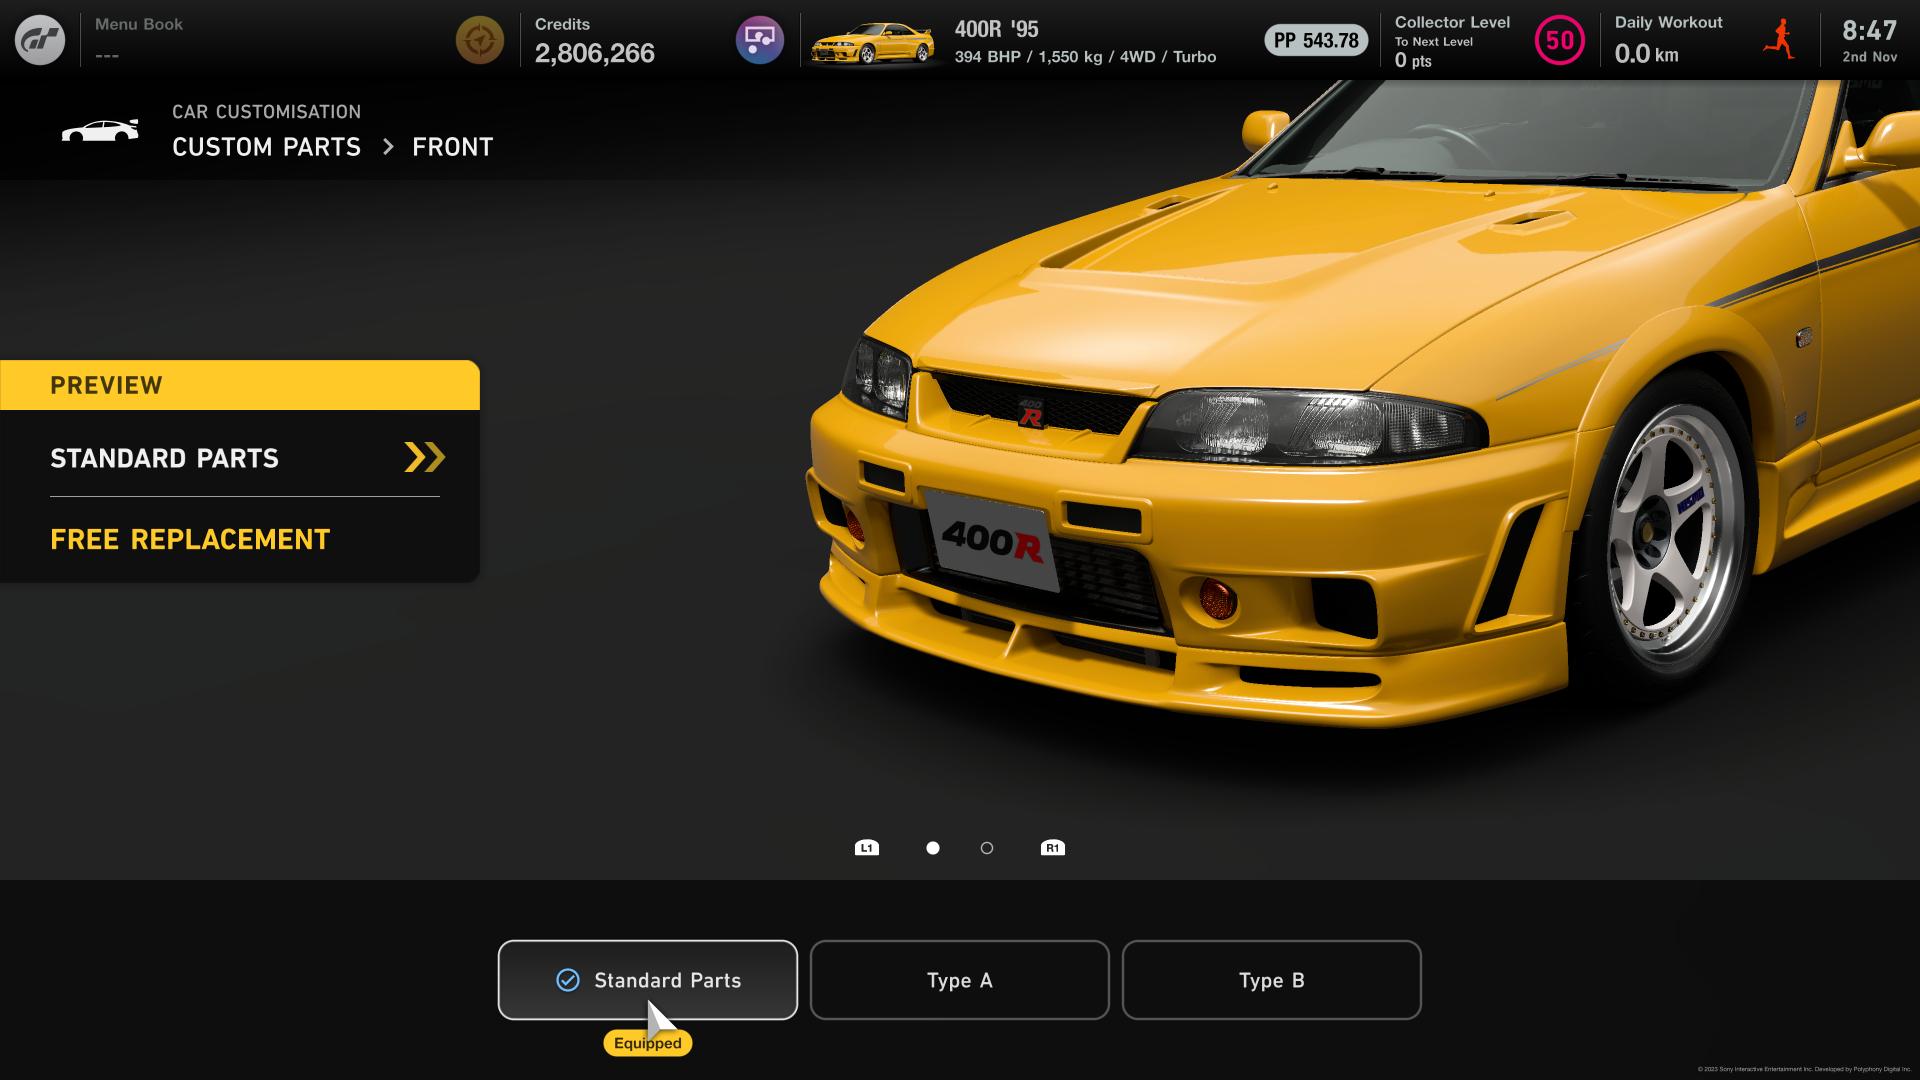Click the 394 BHP specs line
This screenshot has height=1080, width=1920.
click(x=1086, y=57)
